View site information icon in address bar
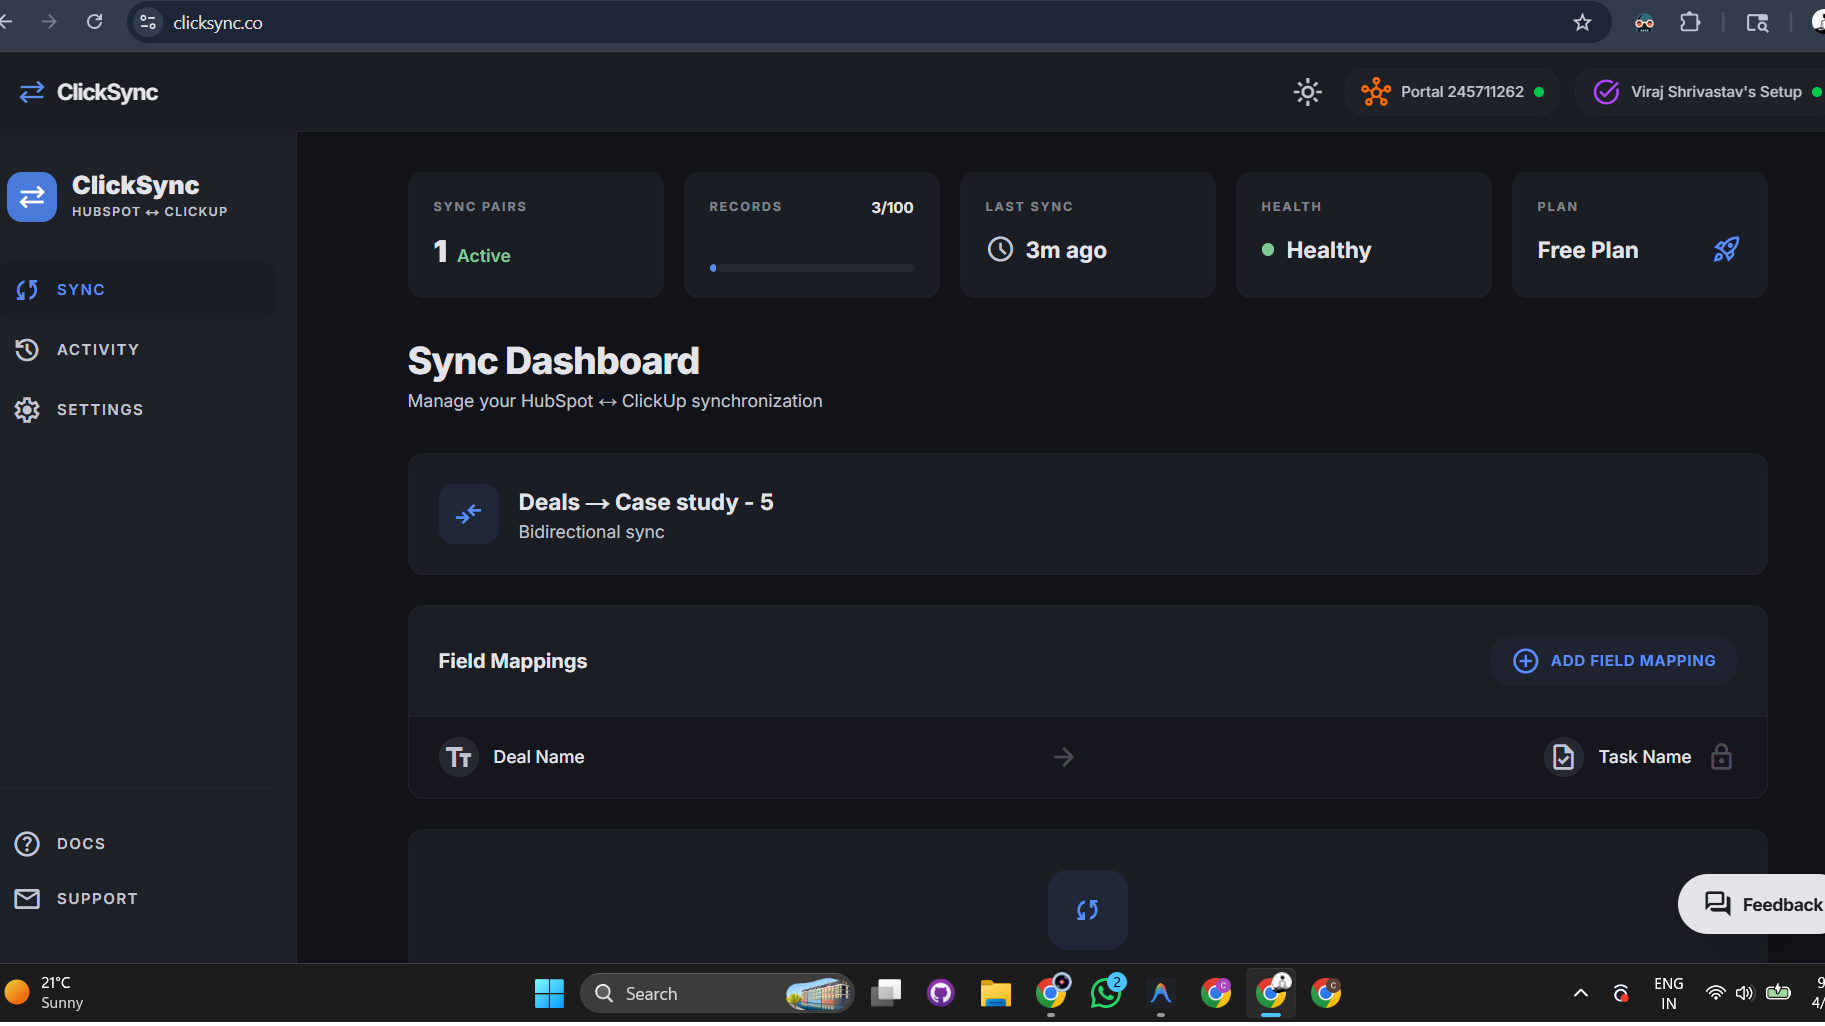This screenshot has width=1825, height=1026. [x=148, y=22]
